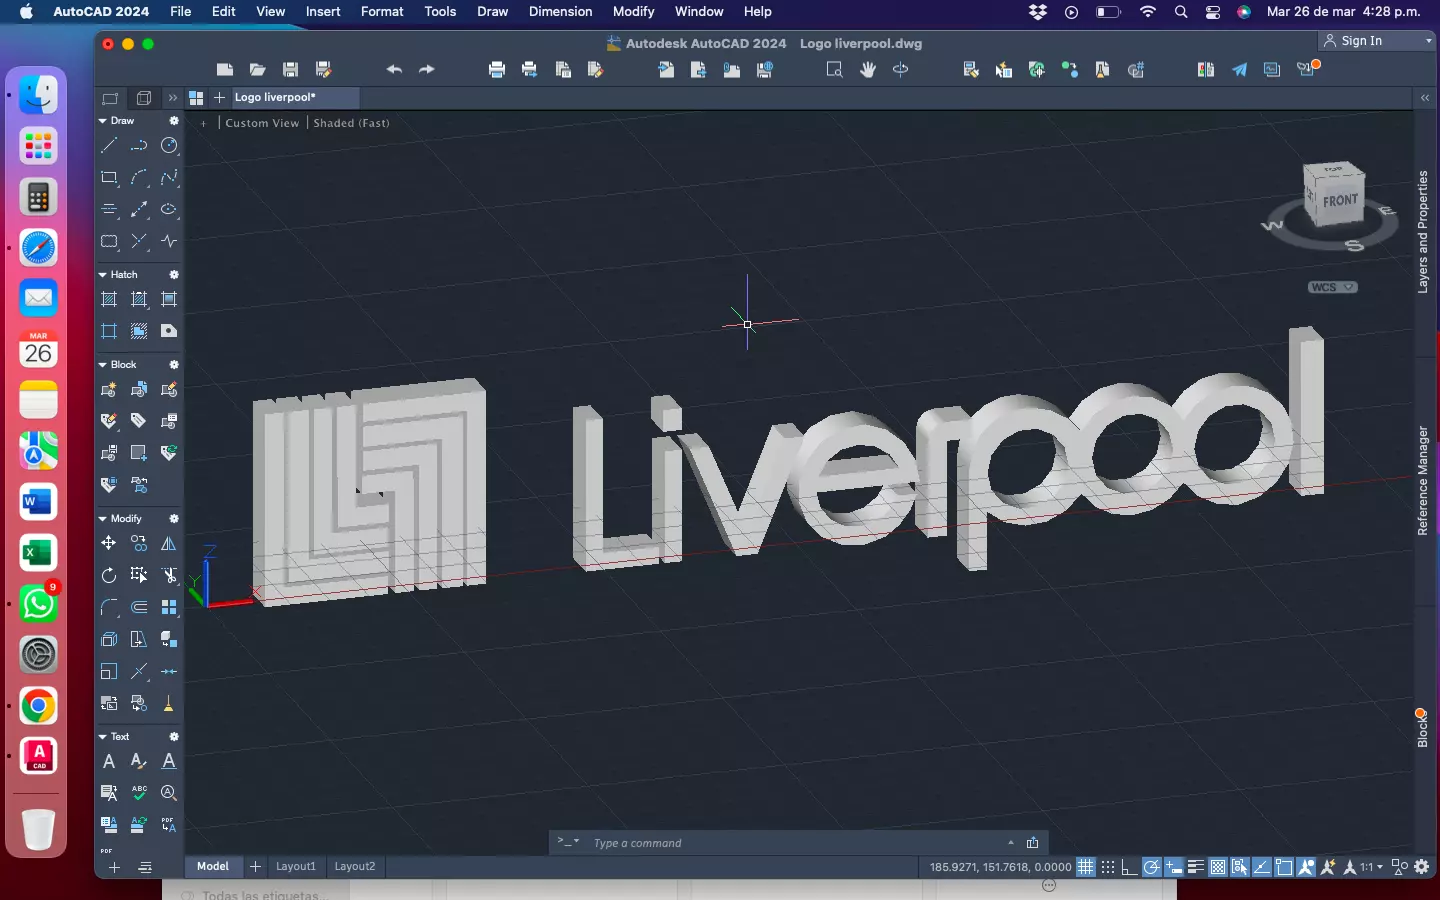Select the Spline tool

169,178
